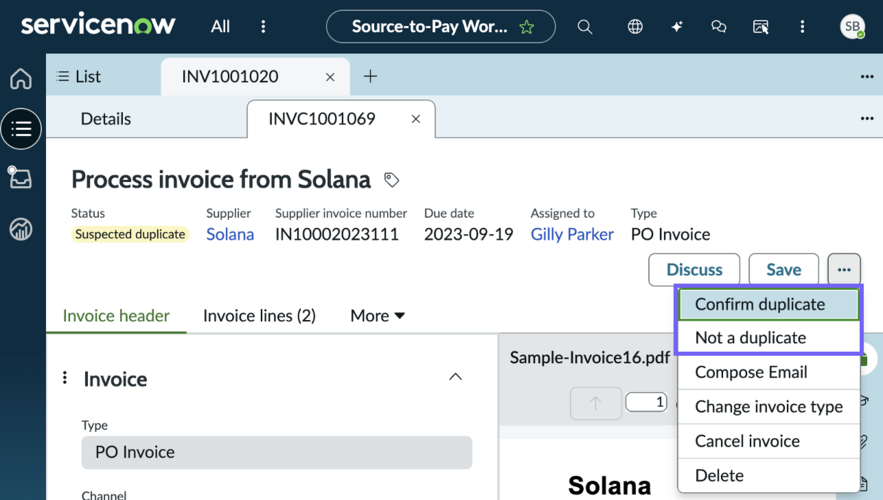Click the Suspected duplicate status badge

point(130,234)
